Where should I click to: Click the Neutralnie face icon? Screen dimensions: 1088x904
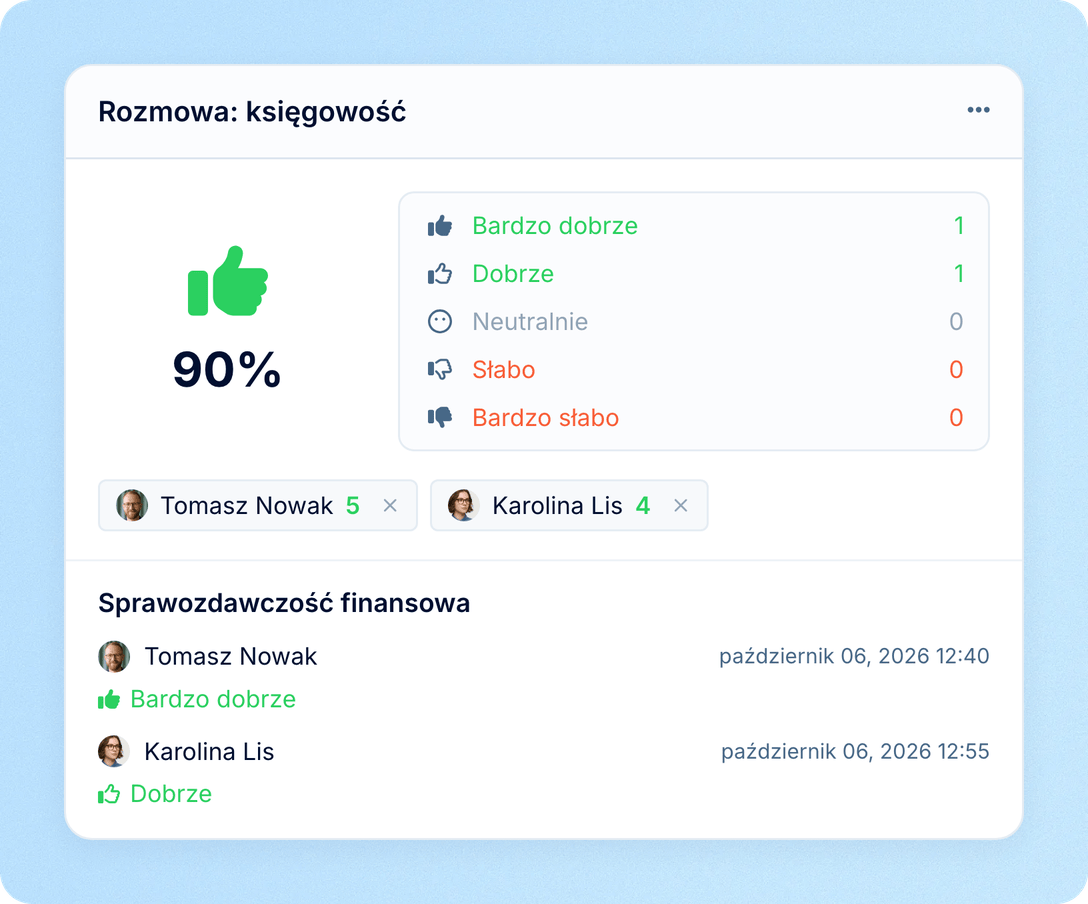[x=440, y=321]
